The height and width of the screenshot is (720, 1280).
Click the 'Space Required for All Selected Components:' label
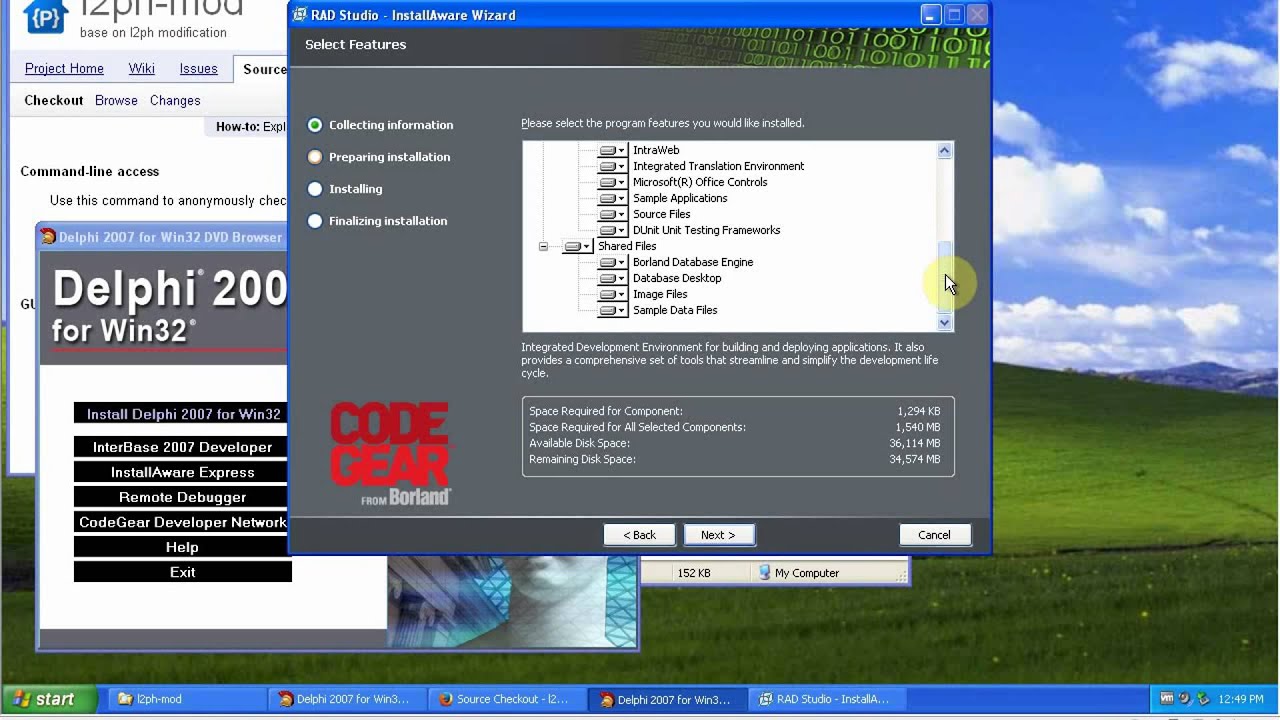click(x=637, y=427)
